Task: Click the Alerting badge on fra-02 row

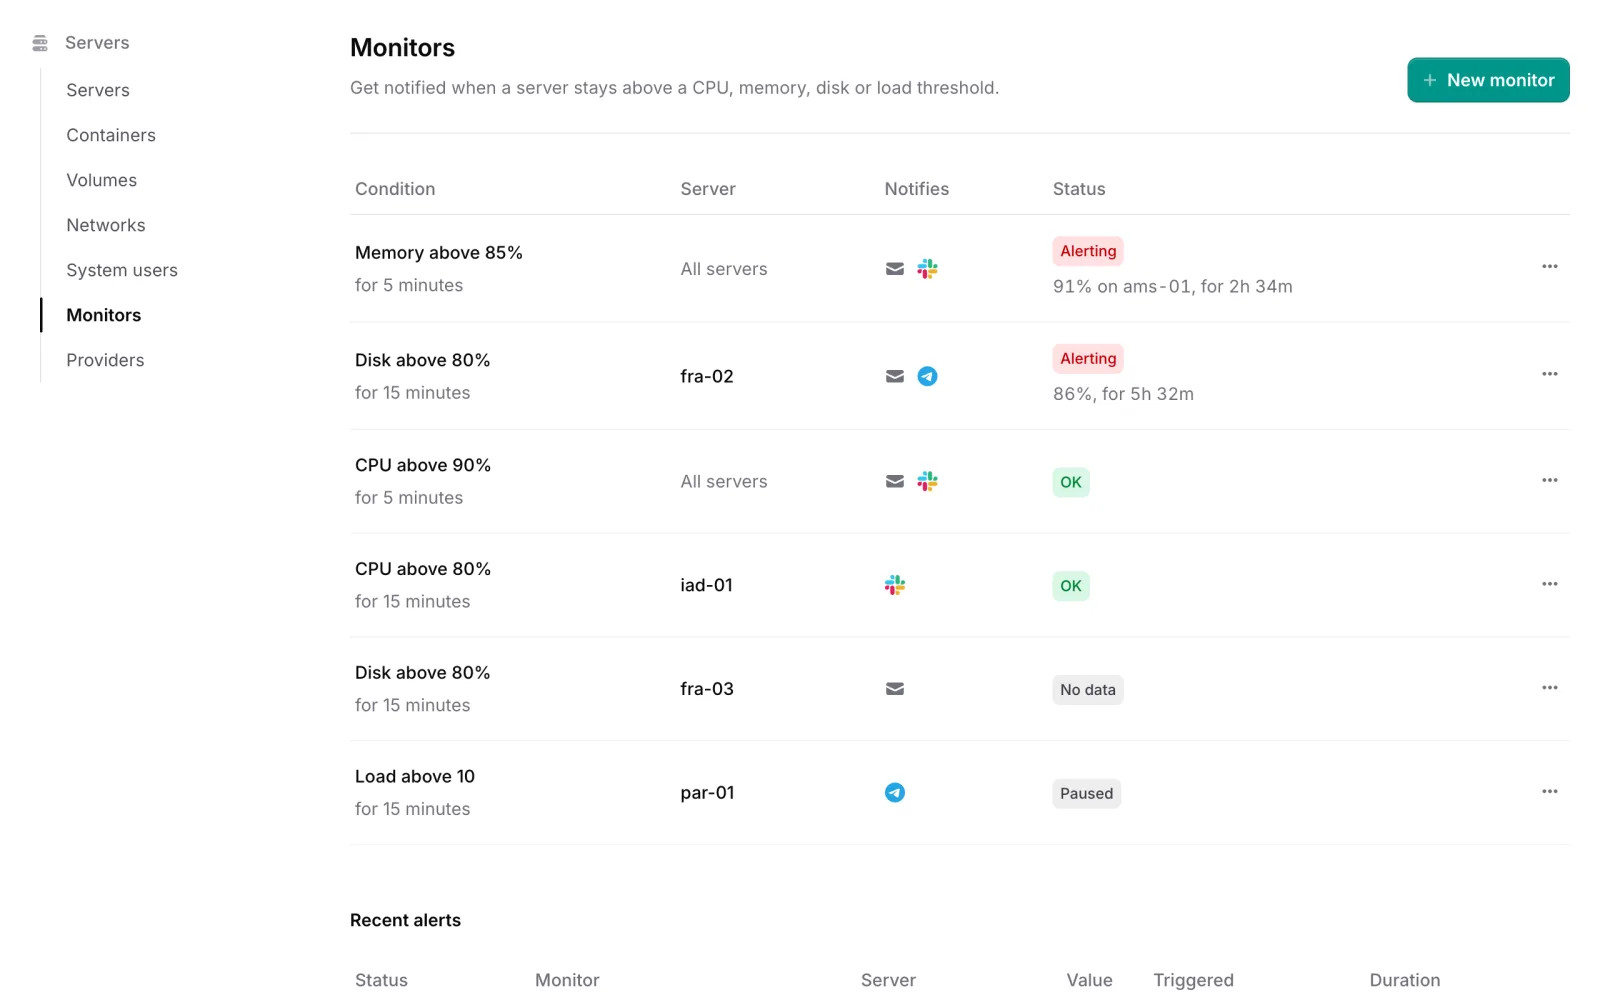Action: [x=1088, y=359]
